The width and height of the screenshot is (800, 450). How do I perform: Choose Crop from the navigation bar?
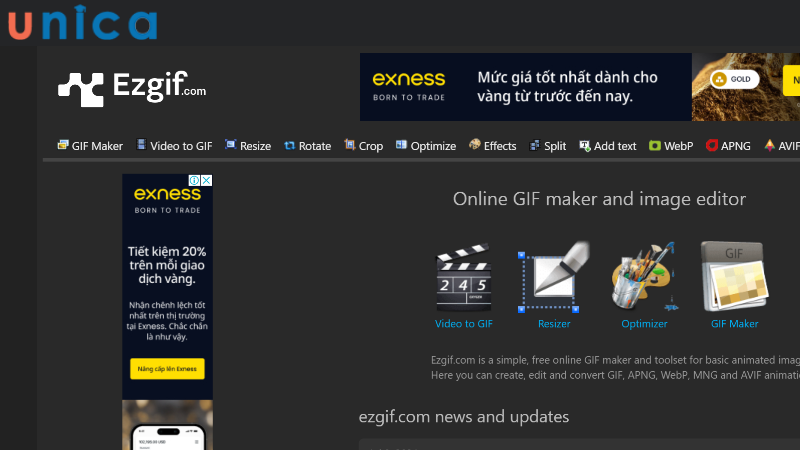tap(364, 146)
